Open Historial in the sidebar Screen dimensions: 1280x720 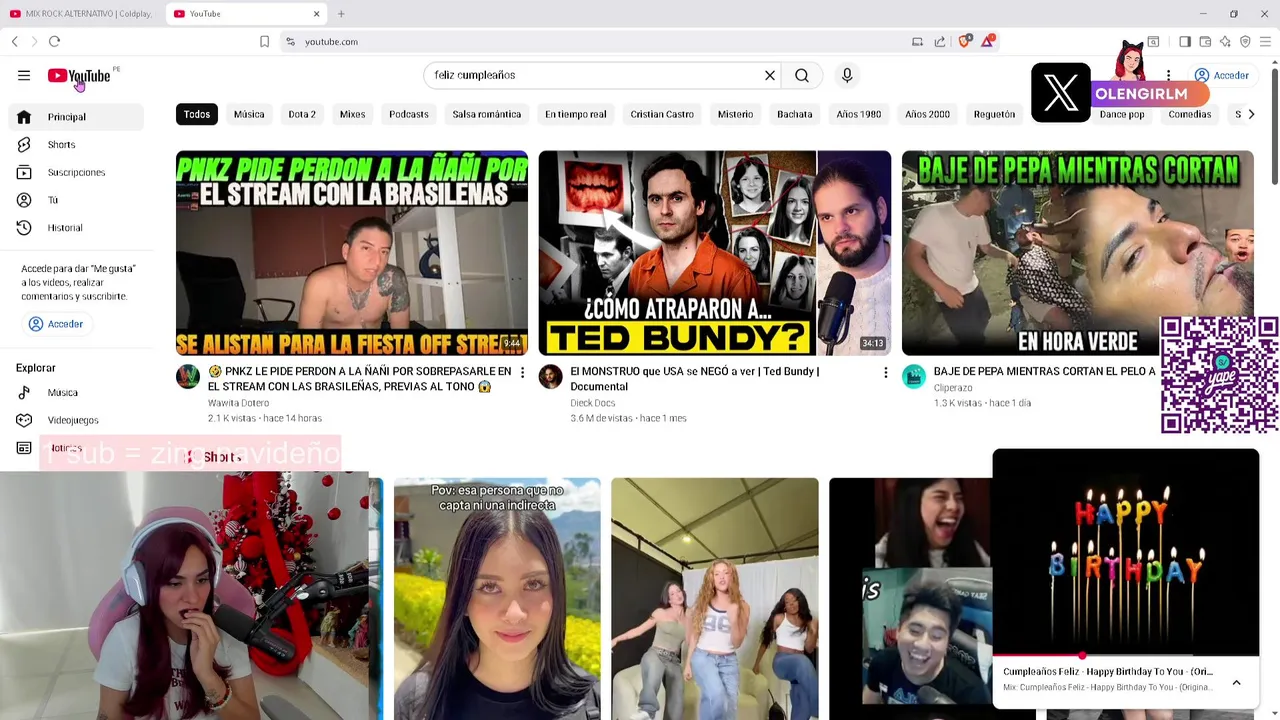(x=76, y=228)
